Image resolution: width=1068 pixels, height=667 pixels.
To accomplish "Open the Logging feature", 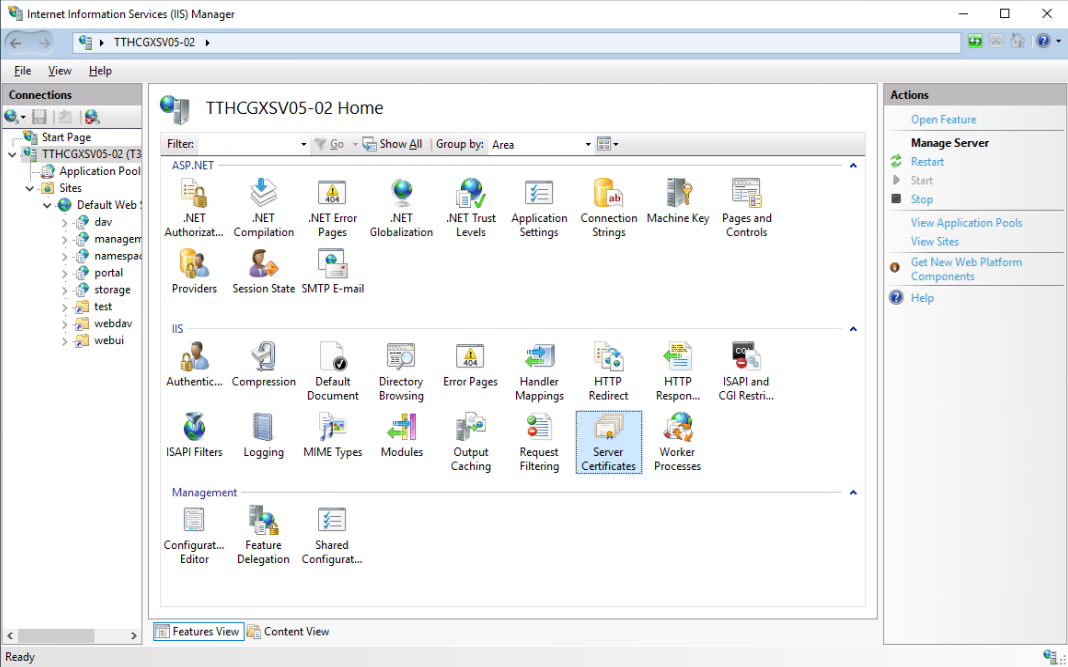I will tap(264, 435).
